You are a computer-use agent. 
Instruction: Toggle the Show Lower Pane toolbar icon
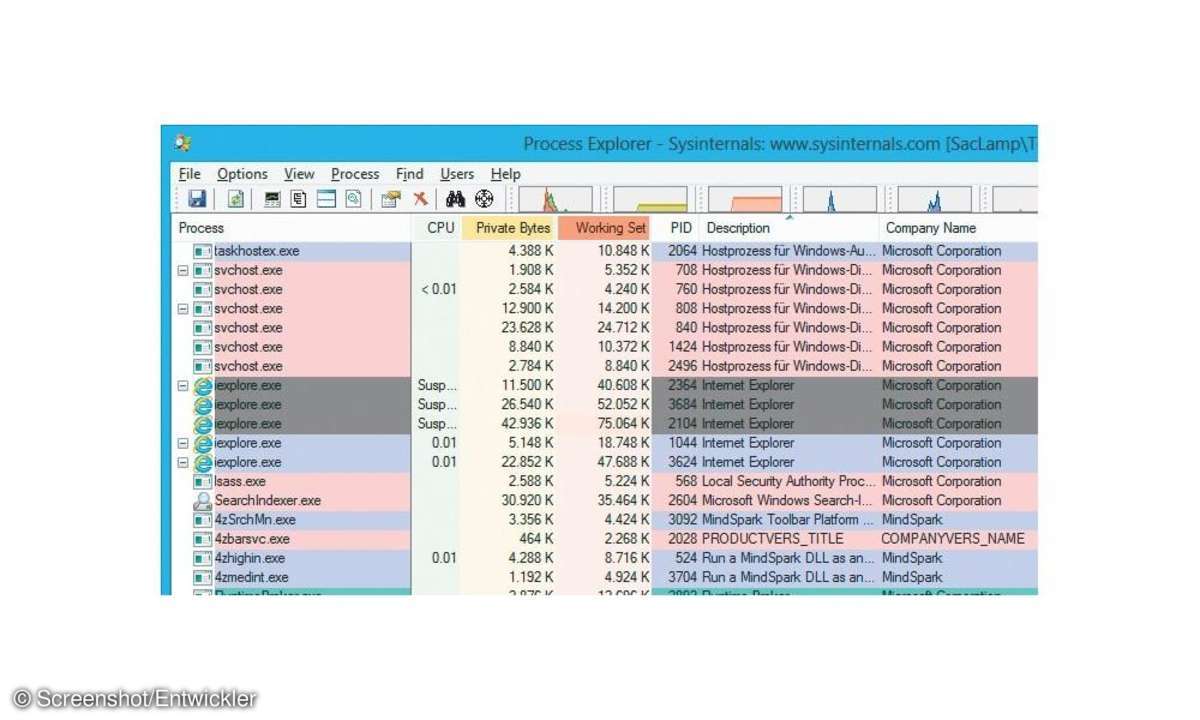point(326,199)
